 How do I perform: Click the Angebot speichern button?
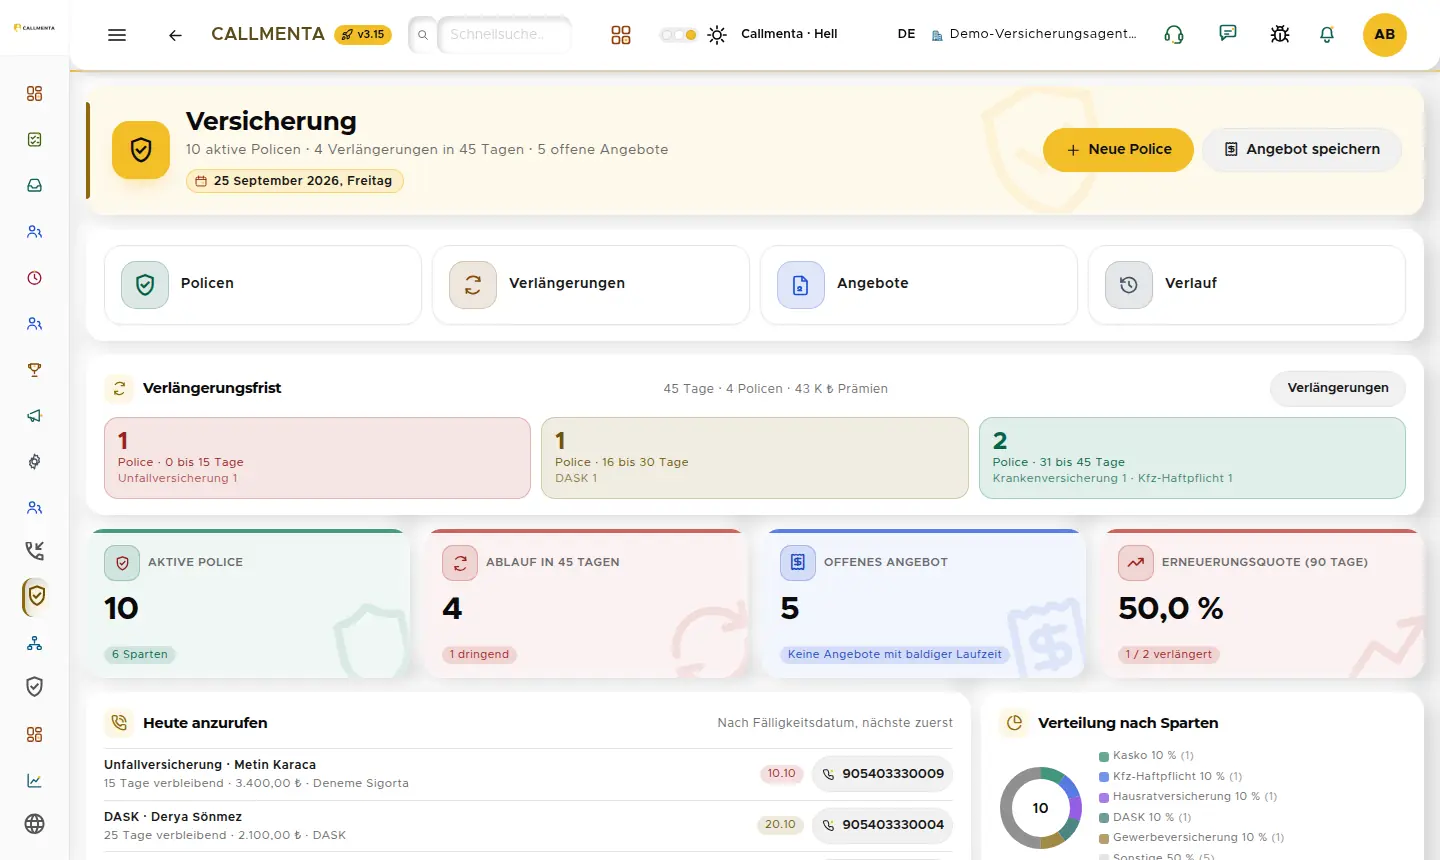point(1302,150)
